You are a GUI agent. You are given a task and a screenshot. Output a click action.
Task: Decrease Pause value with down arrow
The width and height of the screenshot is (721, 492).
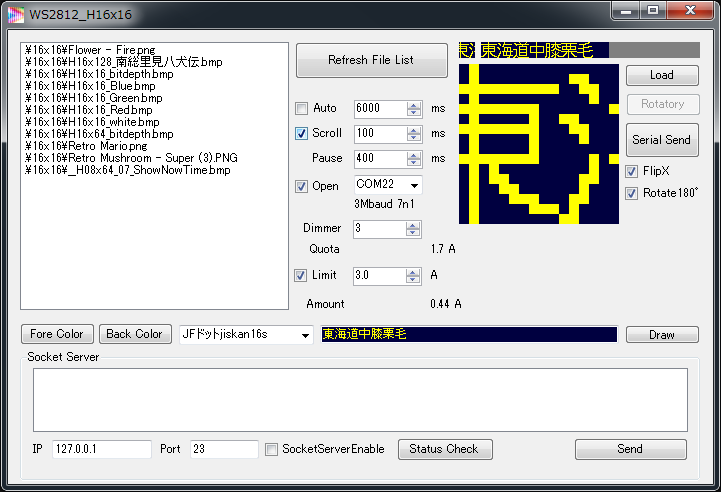click(x=413, y=163)
